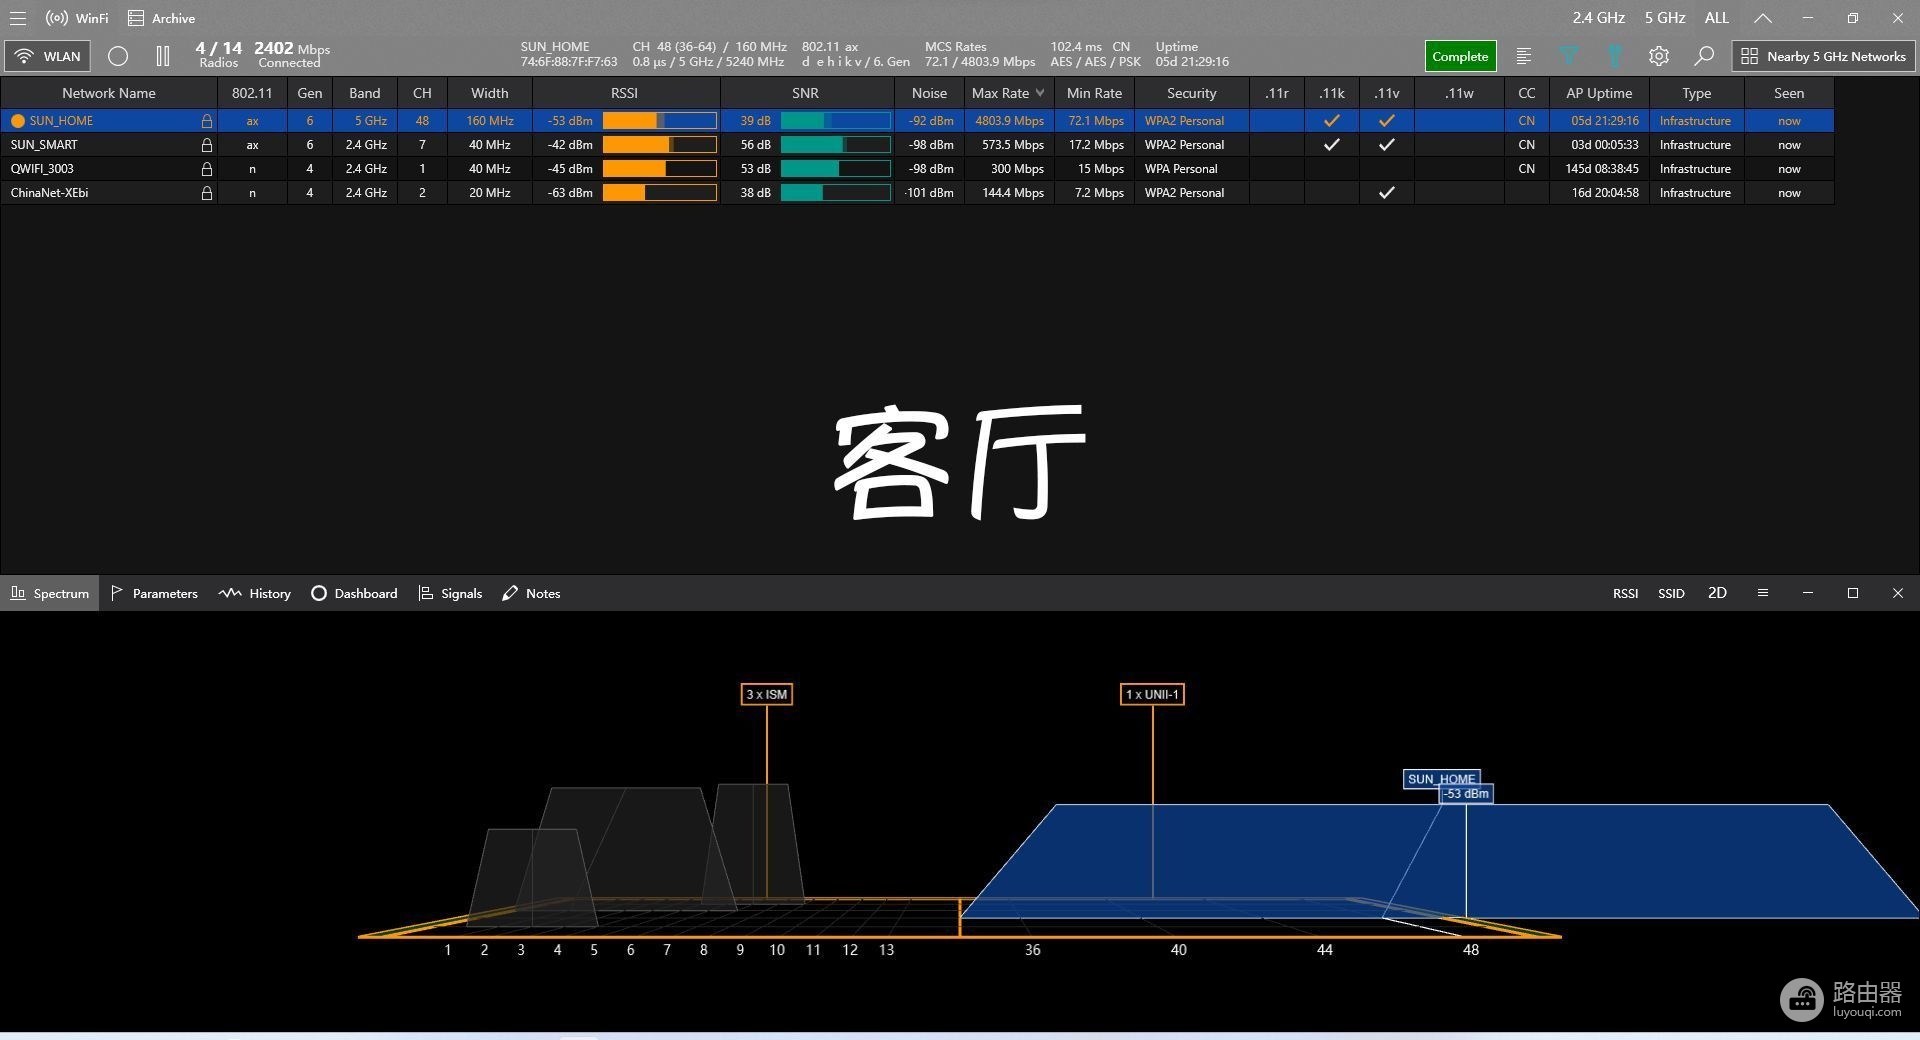The height and width of the screenshot is (1040, 1920).
Task: Click the filter funnel icon
Action: click(x=1569, y=56)
